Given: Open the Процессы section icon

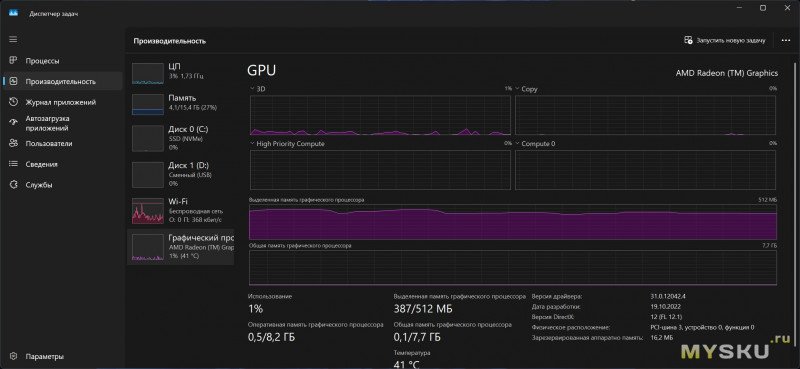Looking at the screenshot, I should pos(14,61).
